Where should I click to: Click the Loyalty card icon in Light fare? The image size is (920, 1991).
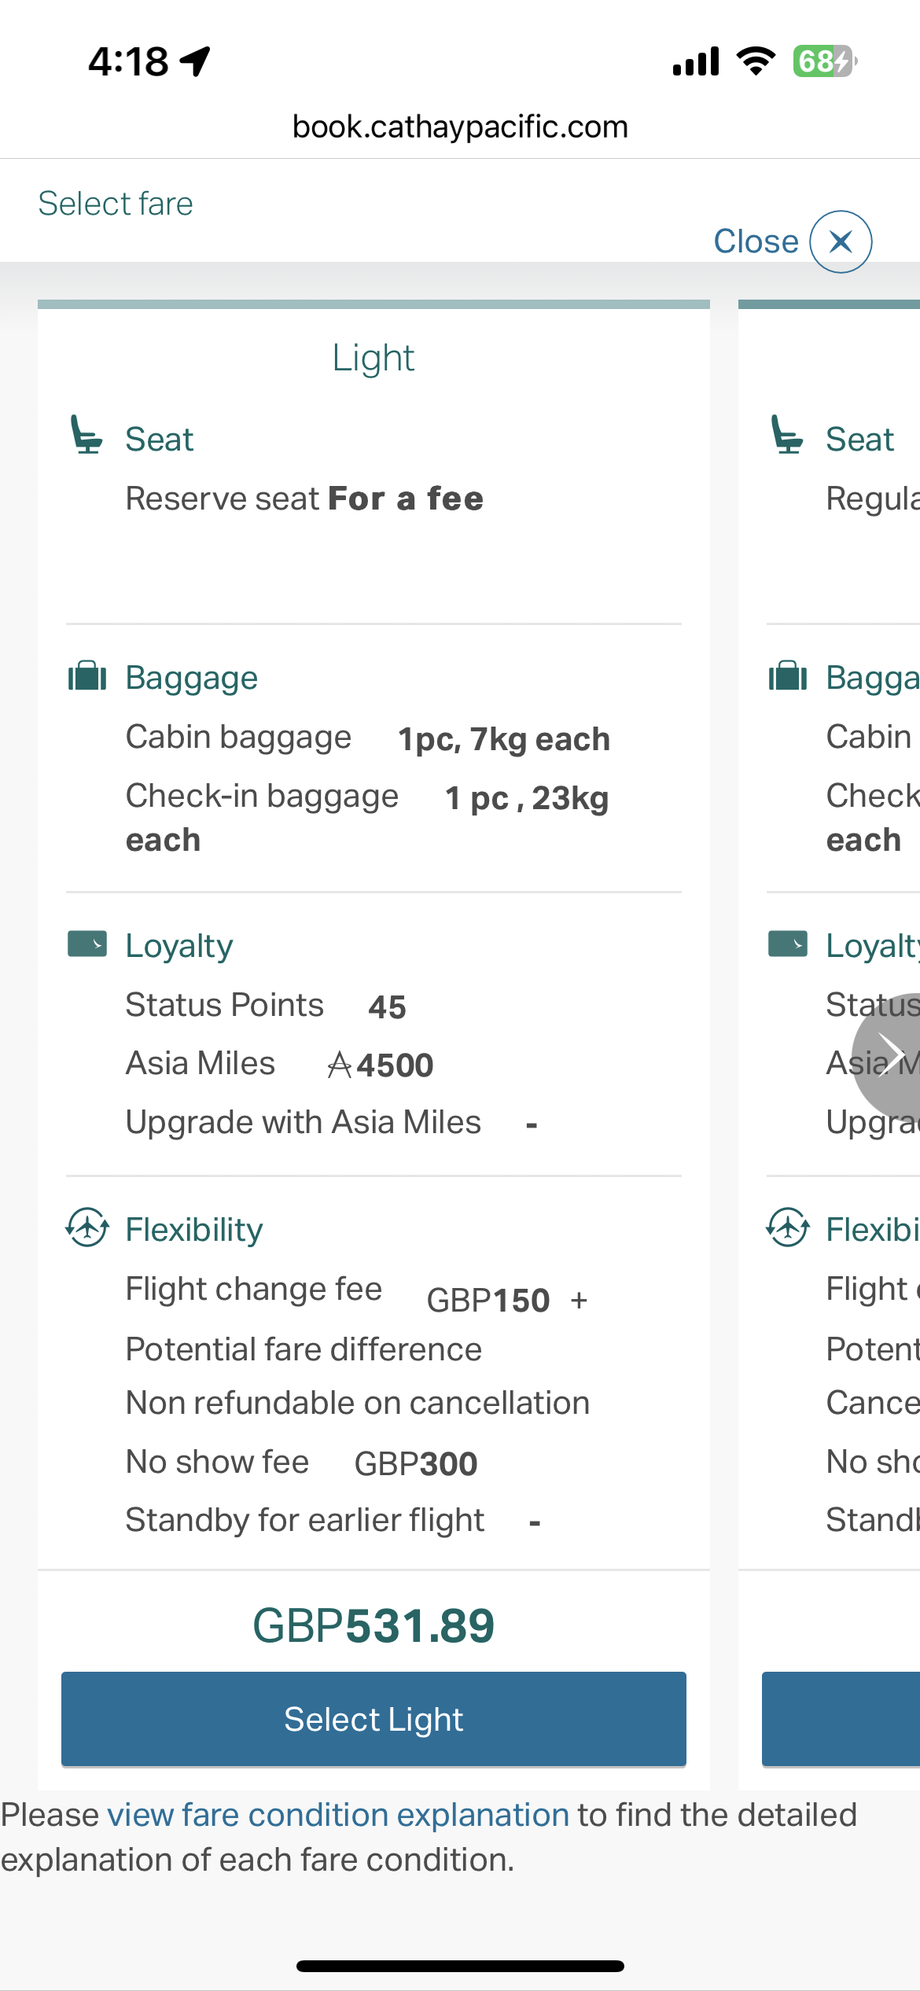point(87,944)
